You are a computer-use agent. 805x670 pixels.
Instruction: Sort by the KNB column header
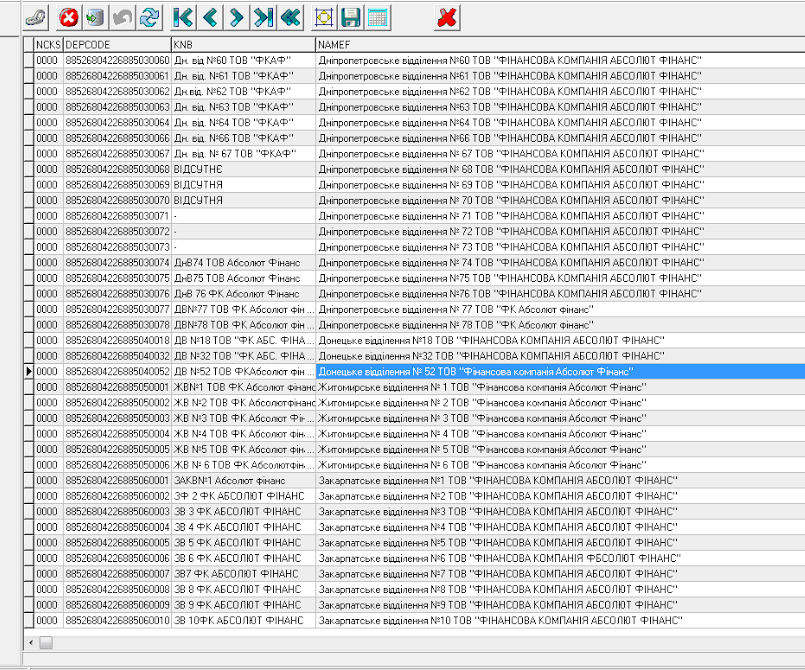[x=243, y=45]
